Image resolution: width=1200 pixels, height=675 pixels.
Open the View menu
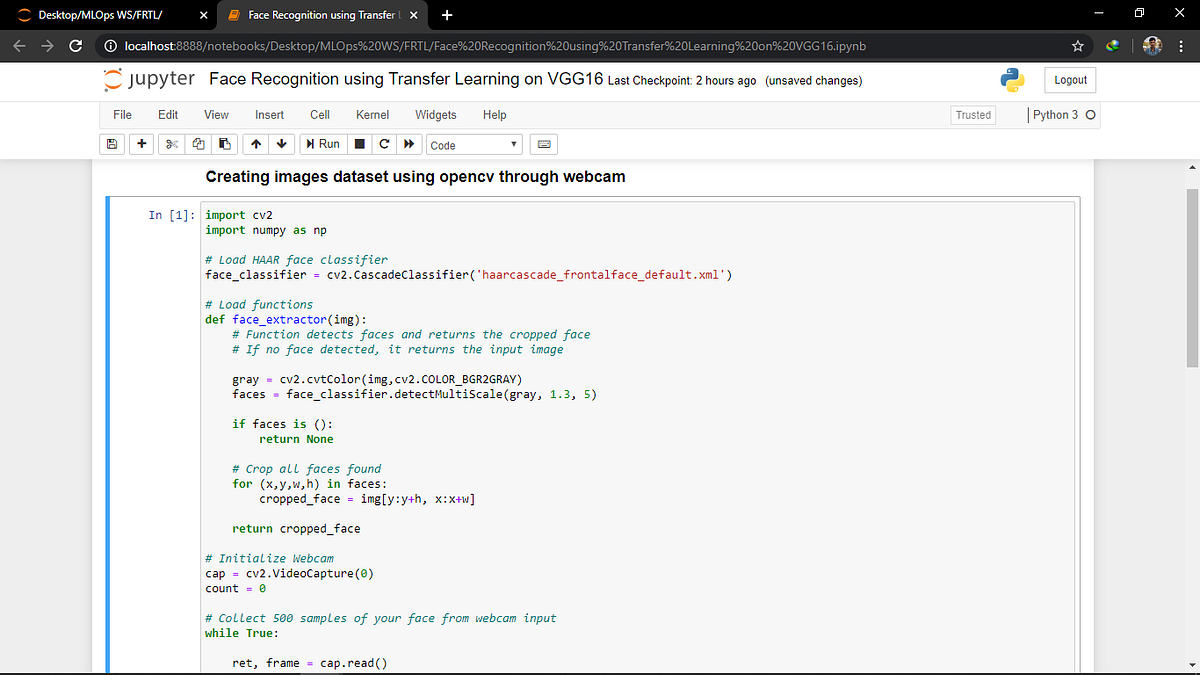coord(216,115)
